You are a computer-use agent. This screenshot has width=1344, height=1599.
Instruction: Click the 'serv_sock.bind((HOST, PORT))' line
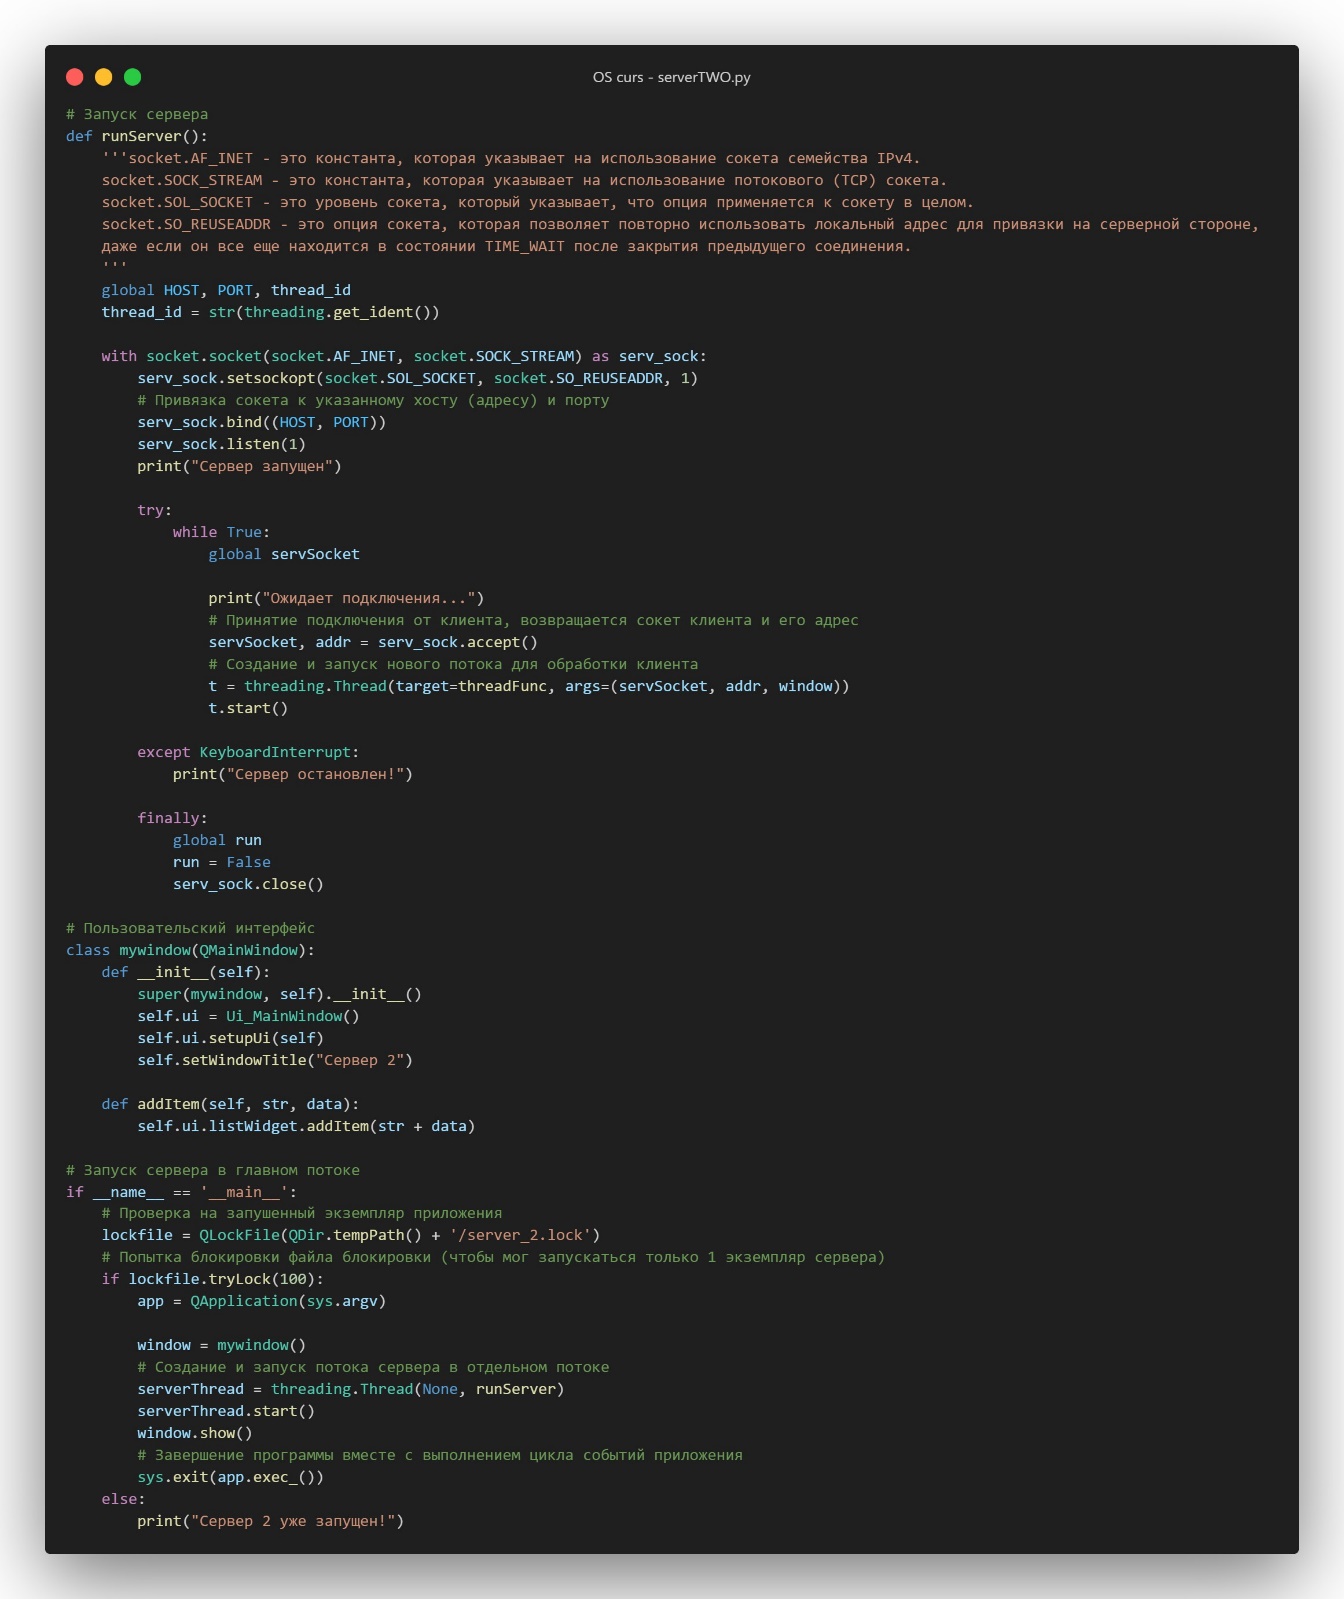pos(262,422)
